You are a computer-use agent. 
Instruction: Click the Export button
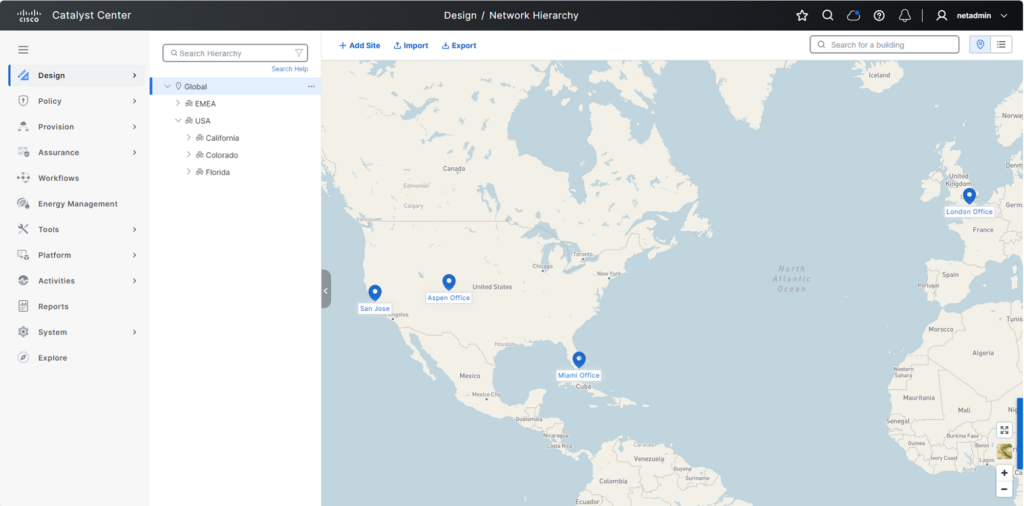point(459,46)
